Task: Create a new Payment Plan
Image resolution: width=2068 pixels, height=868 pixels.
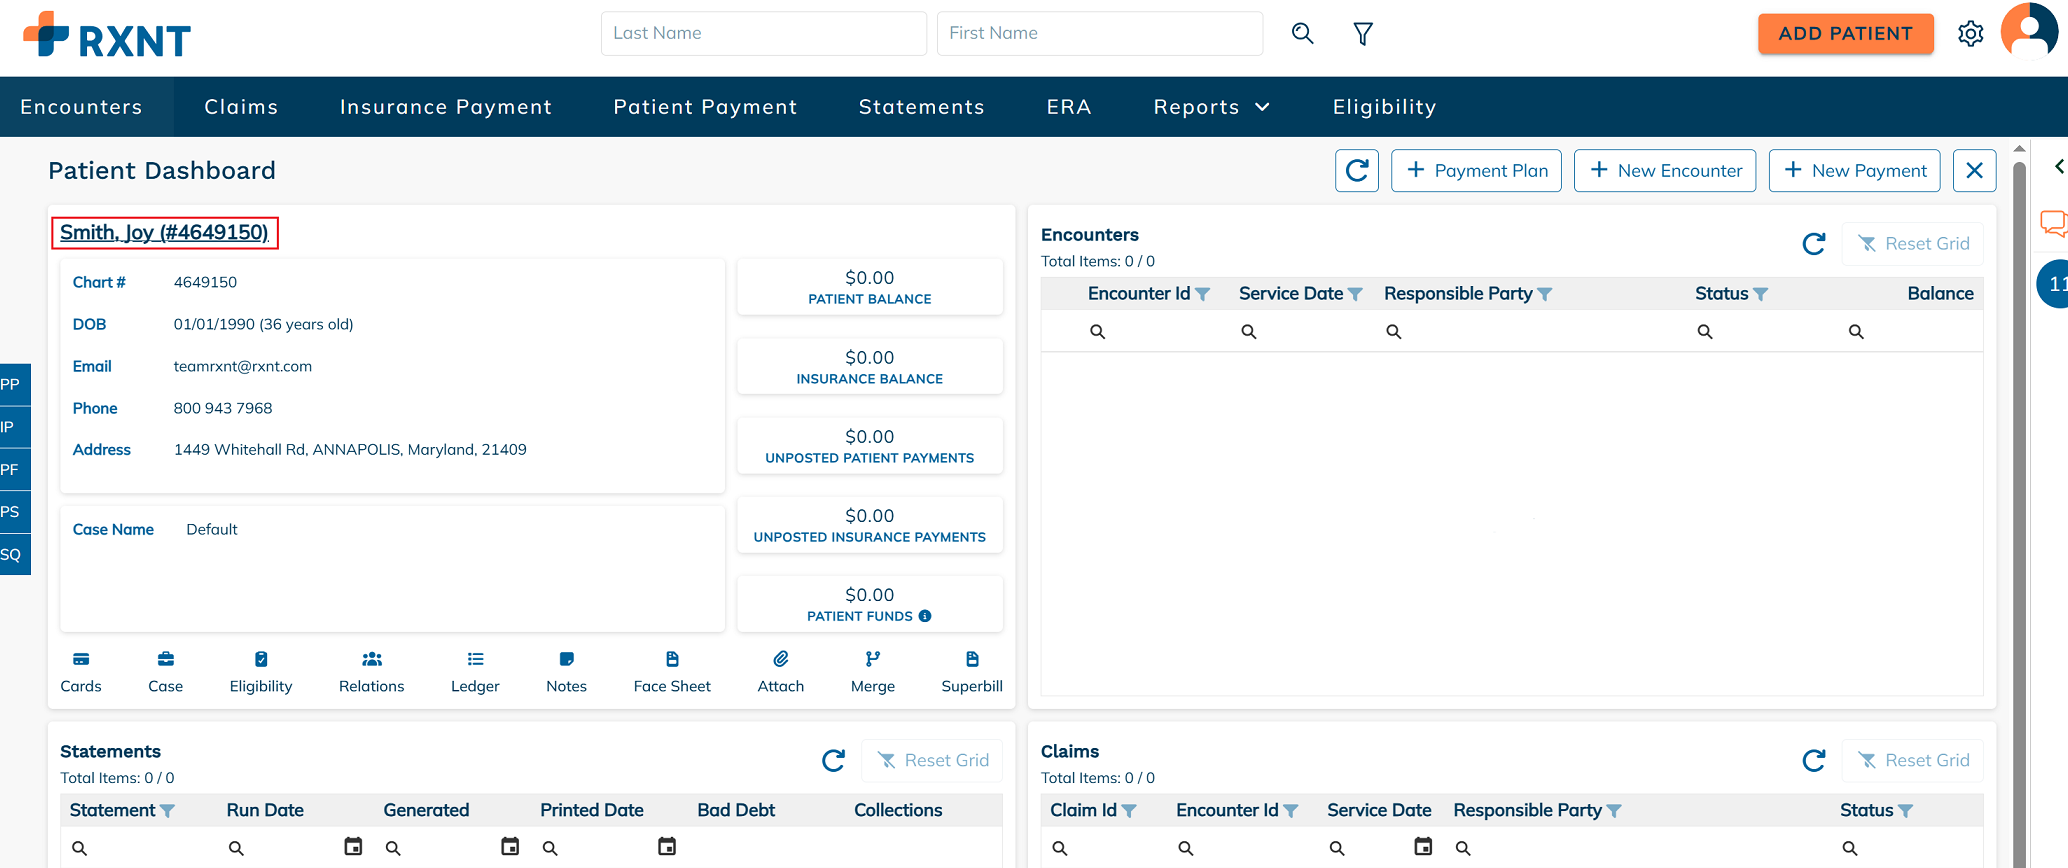Action: 1476,171
